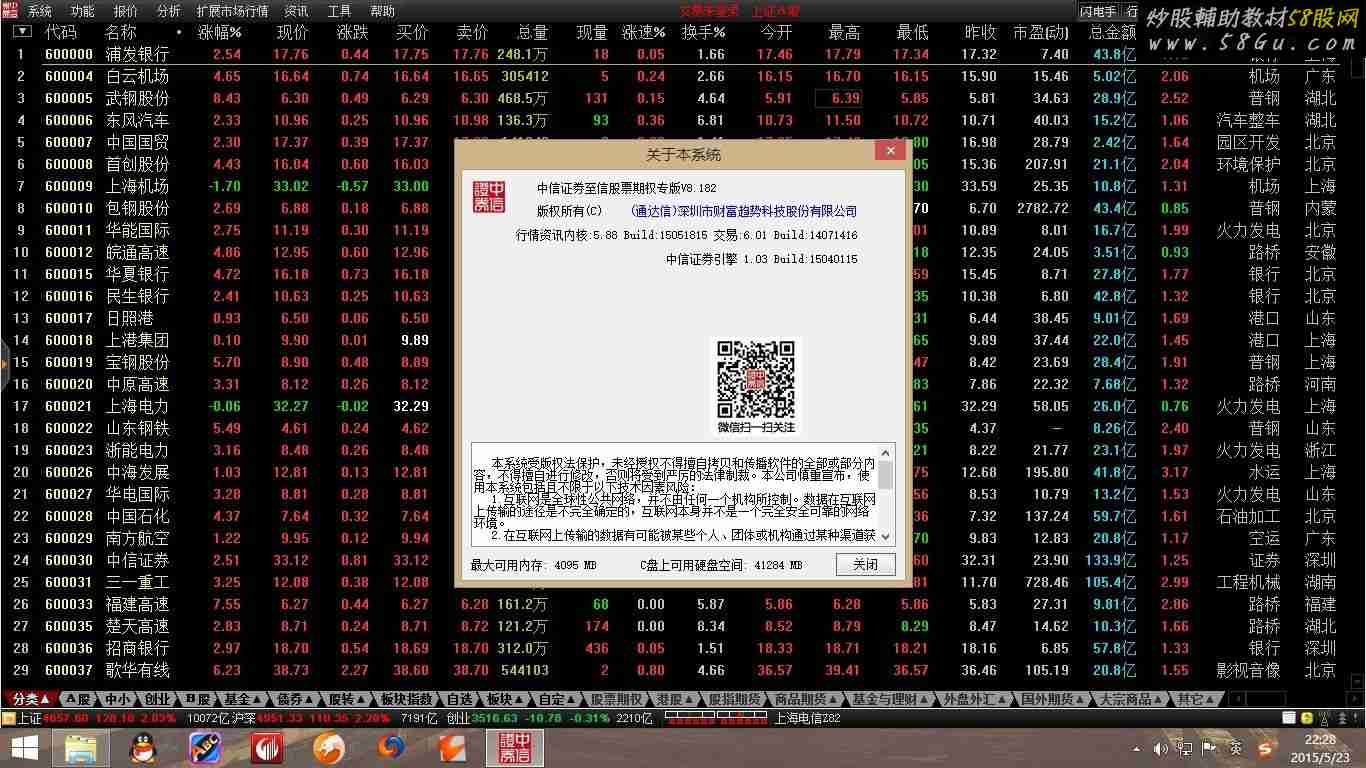Expand the 股转 tab menu
The height and width of the screenshot is (768, 1366).
point(347,699)
